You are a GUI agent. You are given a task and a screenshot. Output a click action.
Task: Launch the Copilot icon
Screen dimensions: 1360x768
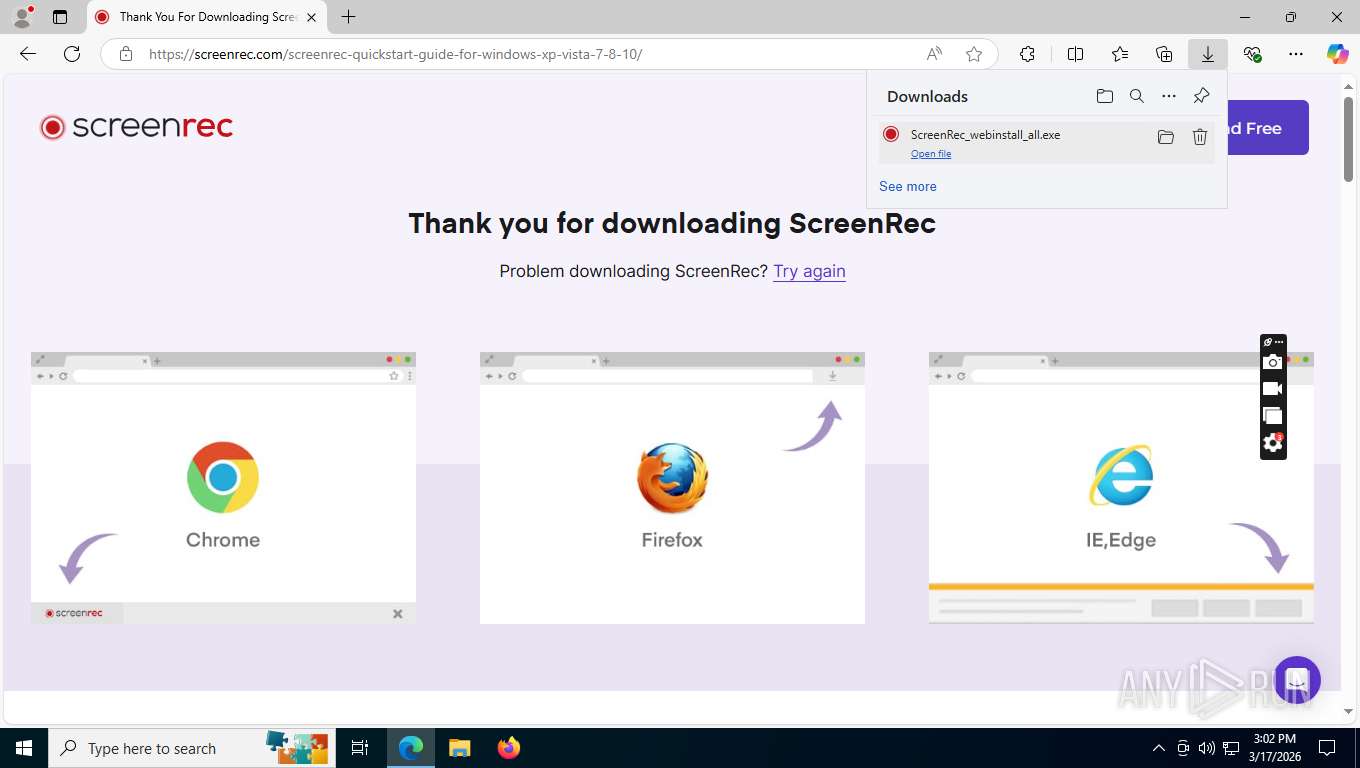tap(1338, 54)
